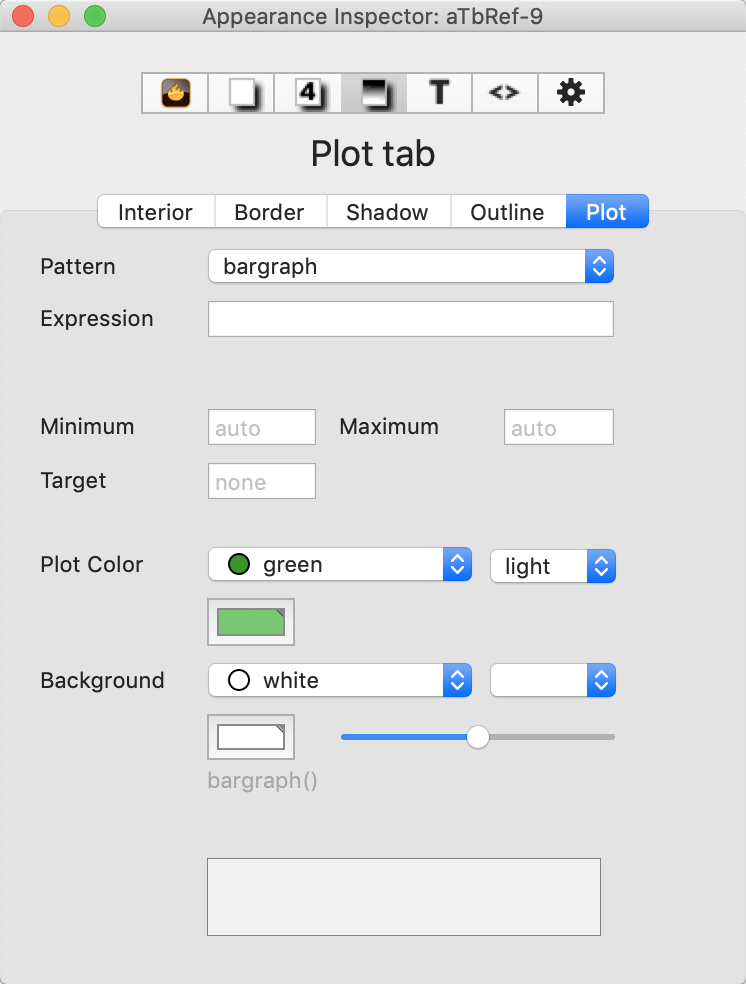This screenshot has height=984, width=746.
Task: Adjust the background opacity slider
Action: [x=477, y=737]
